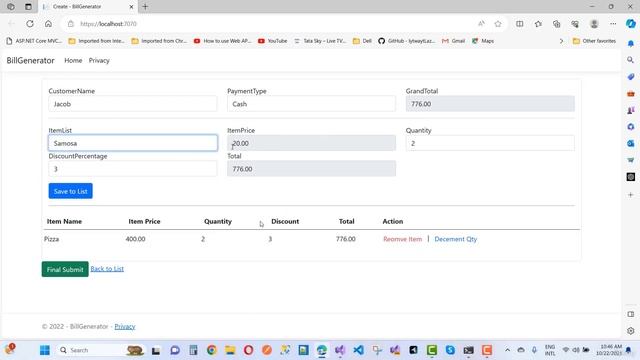
Task: Open the Other favorites folder
Action: point(594,41)
